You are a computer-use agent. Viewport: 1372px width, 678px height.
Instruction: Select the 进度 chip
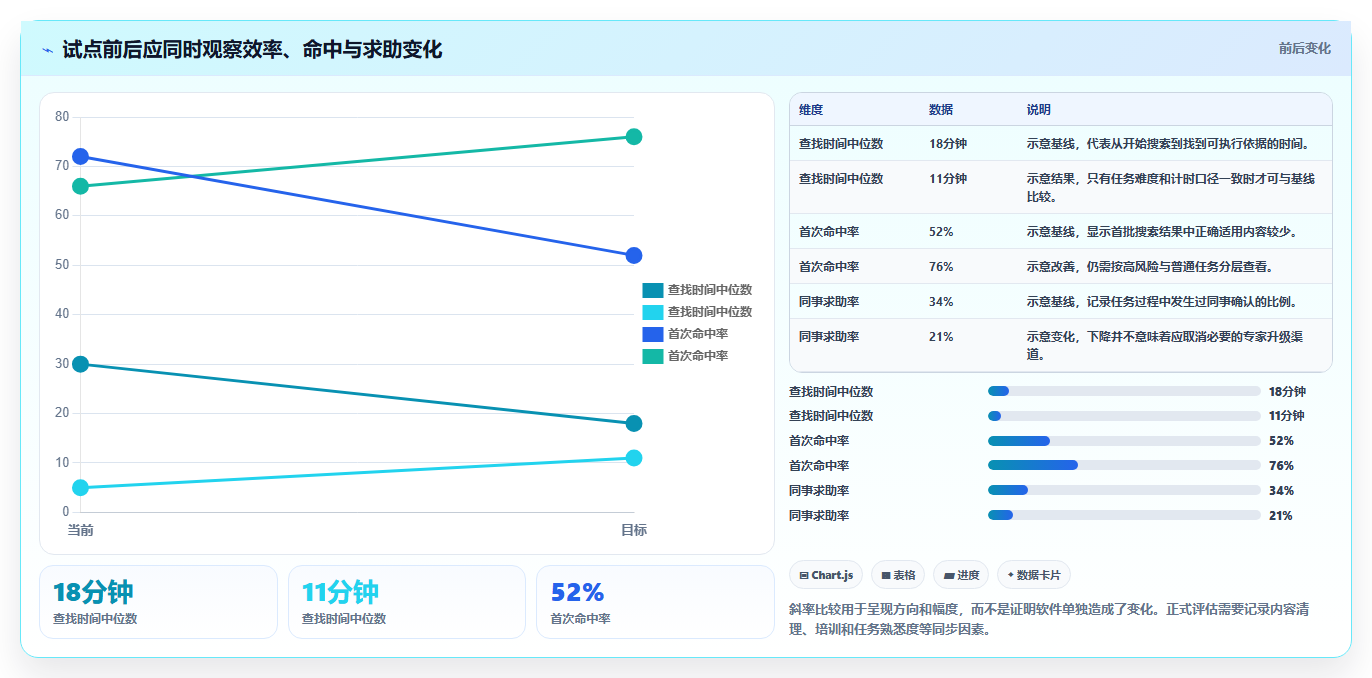961,575
